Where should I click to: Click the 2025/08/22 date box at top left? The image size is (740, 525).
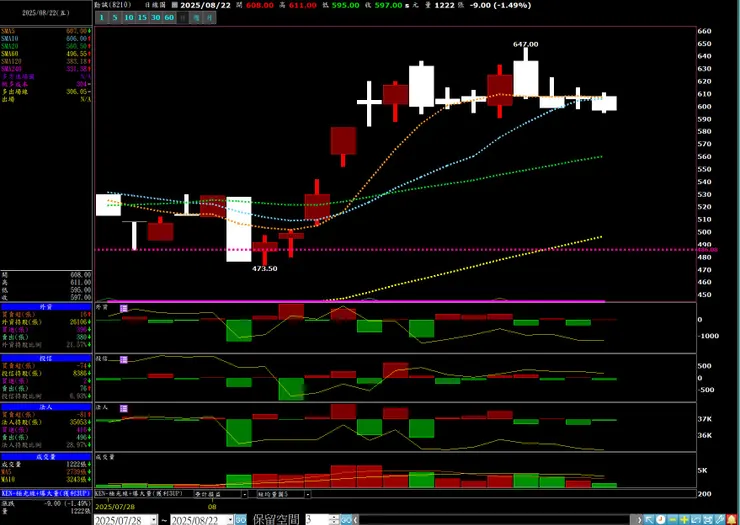[46, 13]
